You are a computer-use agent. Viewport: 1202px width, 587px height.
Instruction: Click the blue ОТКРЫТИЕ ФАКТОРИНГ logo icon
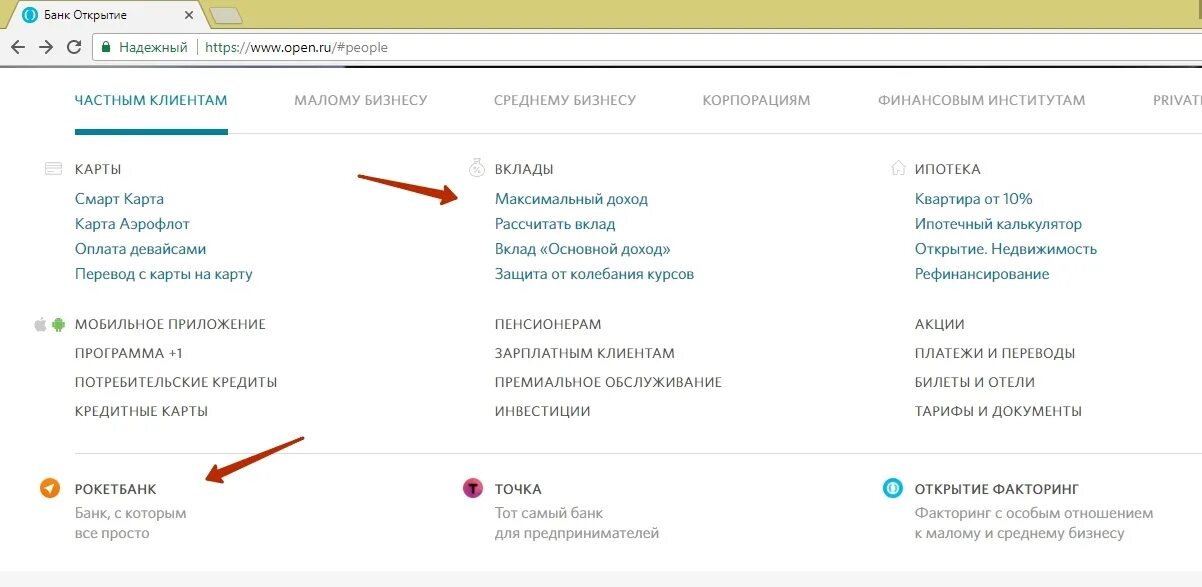[x=891, y=489]
